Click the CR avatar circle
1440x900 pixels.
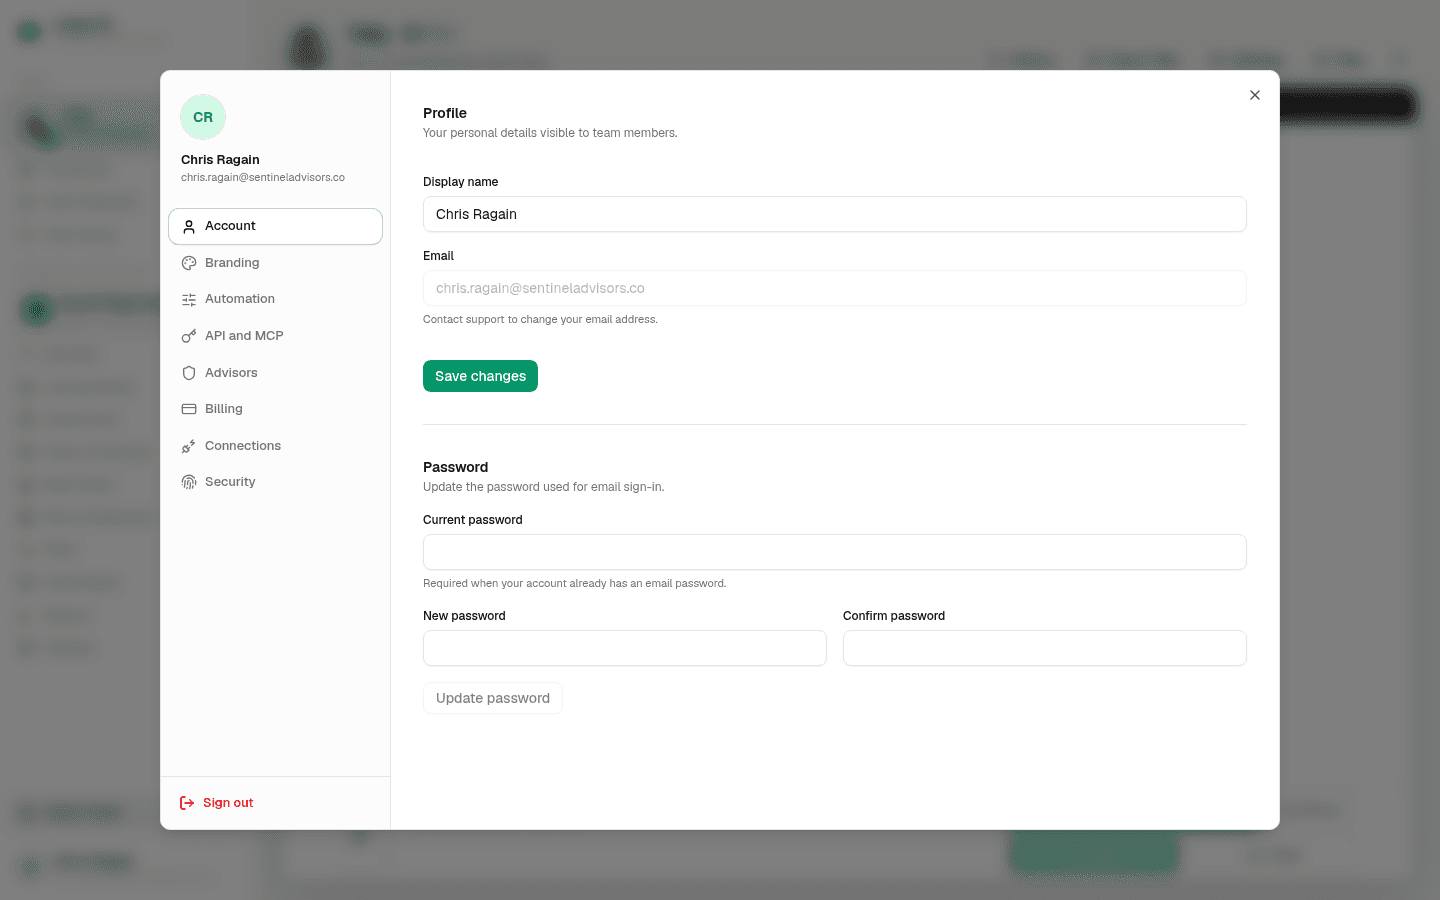(x=203, y=117)
